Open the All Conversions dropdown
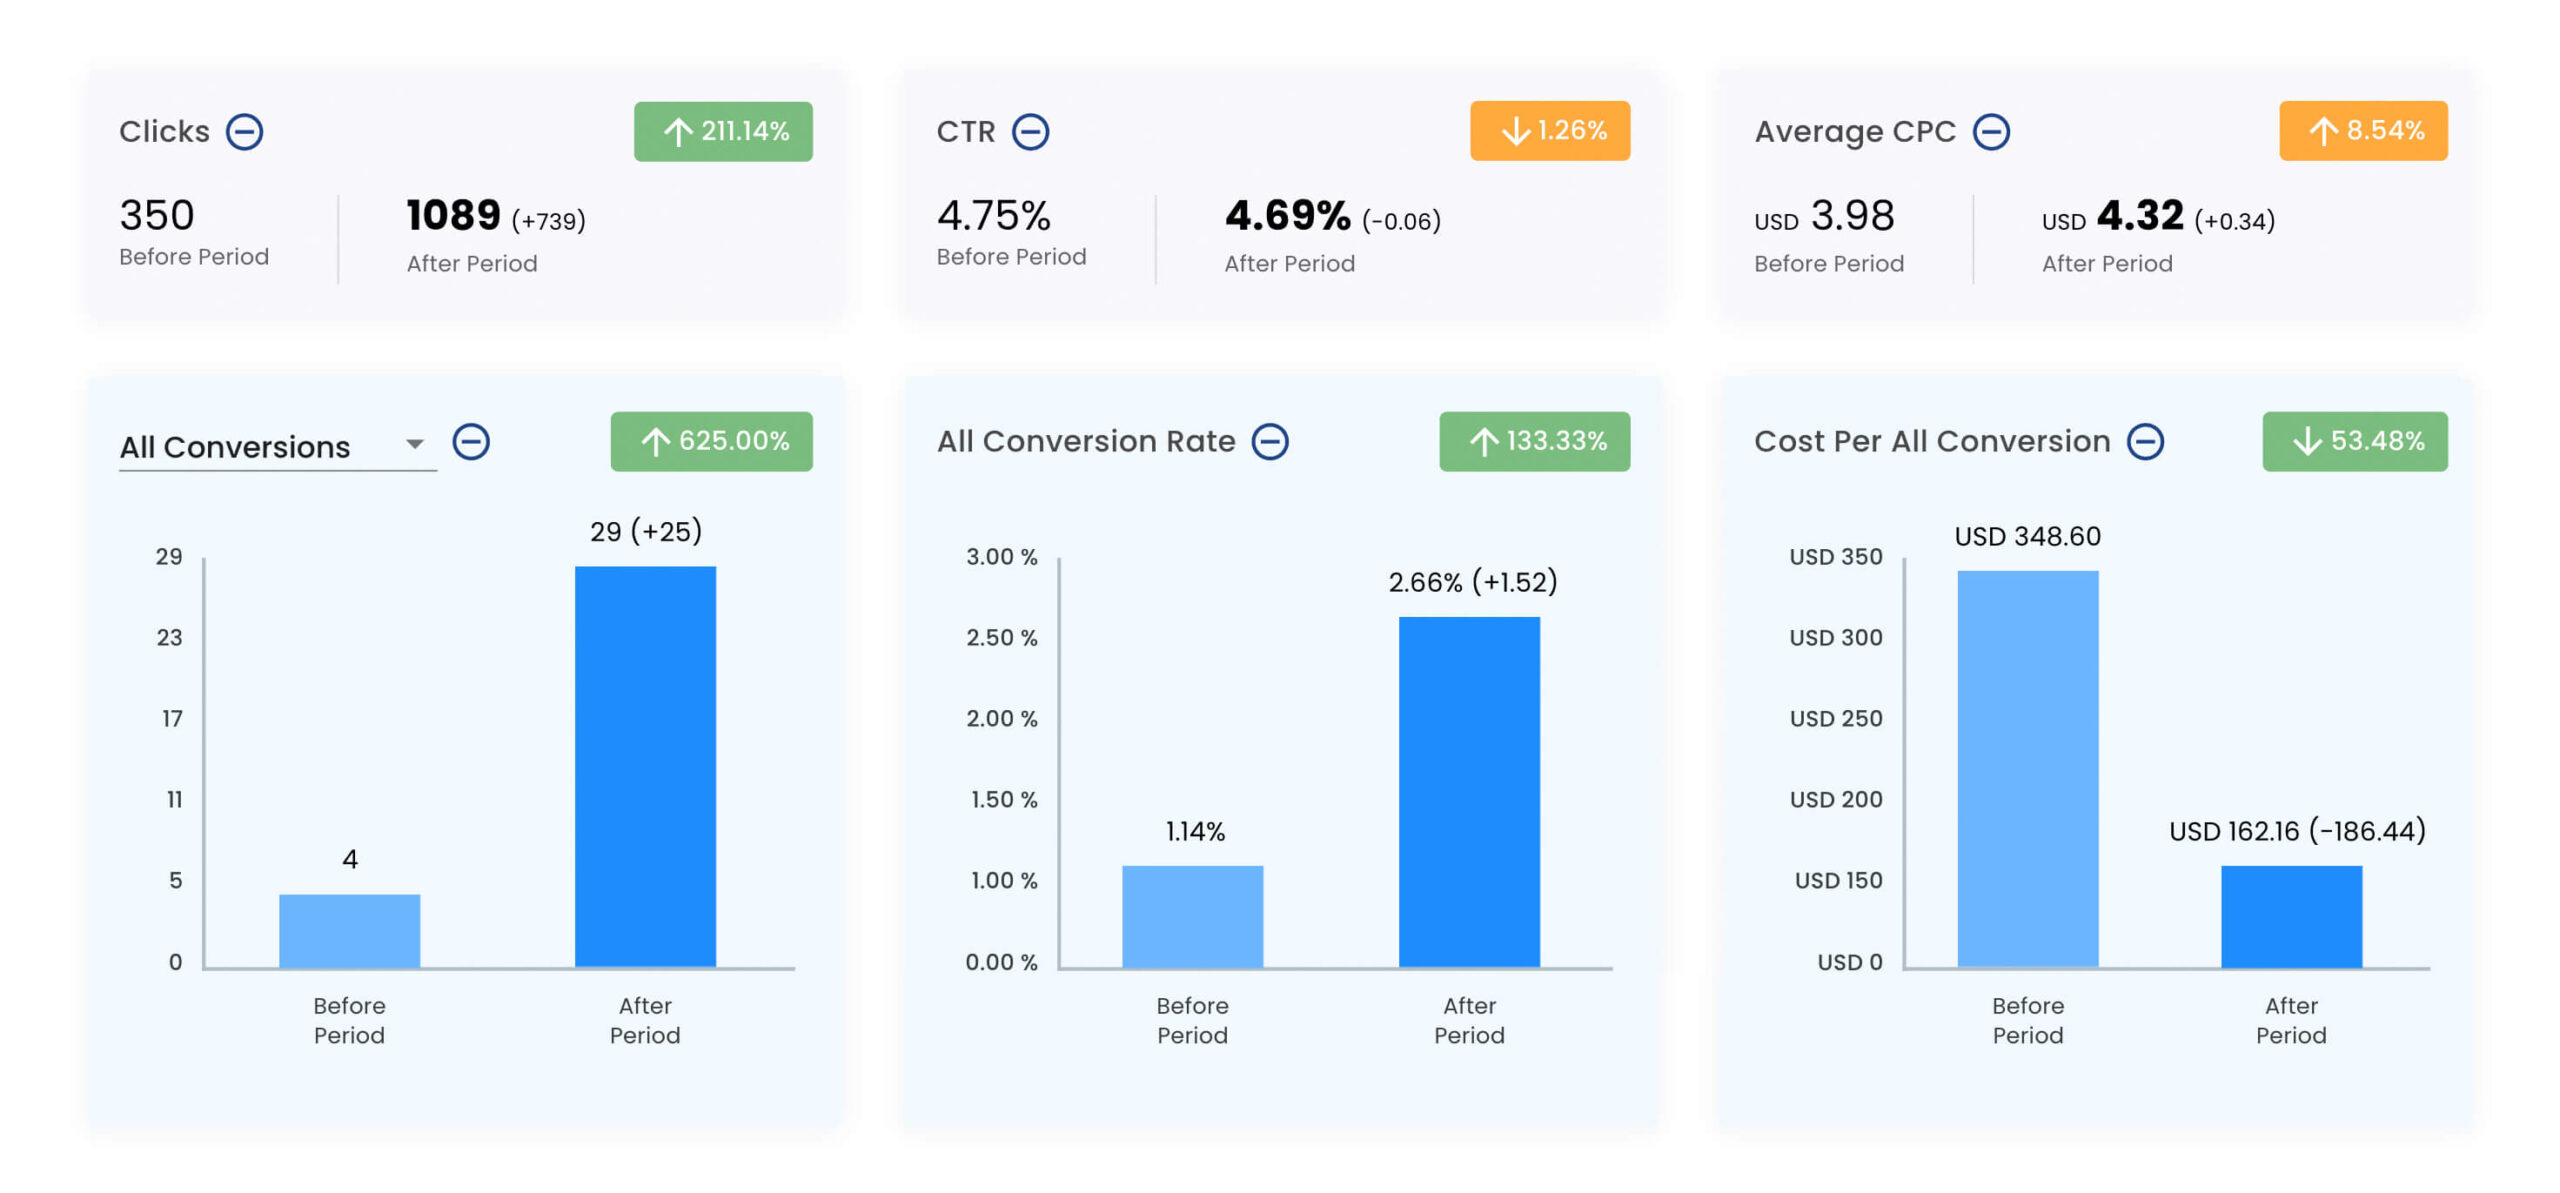 (x=260, y=446)
